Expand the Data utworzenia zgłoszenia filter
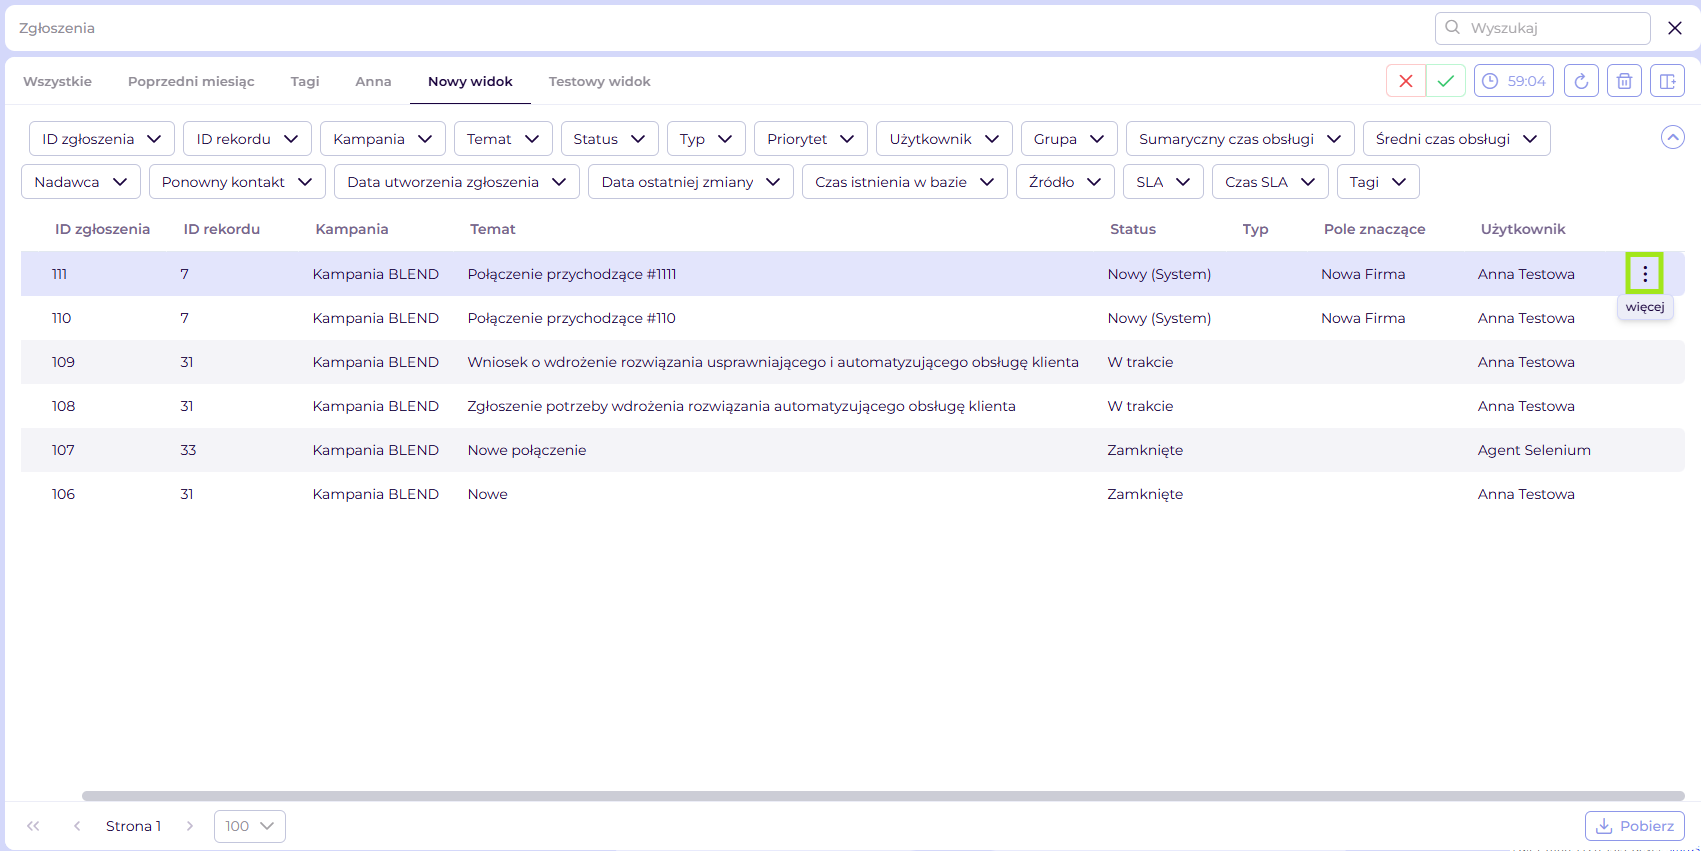Image resolution: width=1701 pixels, height=851 pixels. point(456,182)
